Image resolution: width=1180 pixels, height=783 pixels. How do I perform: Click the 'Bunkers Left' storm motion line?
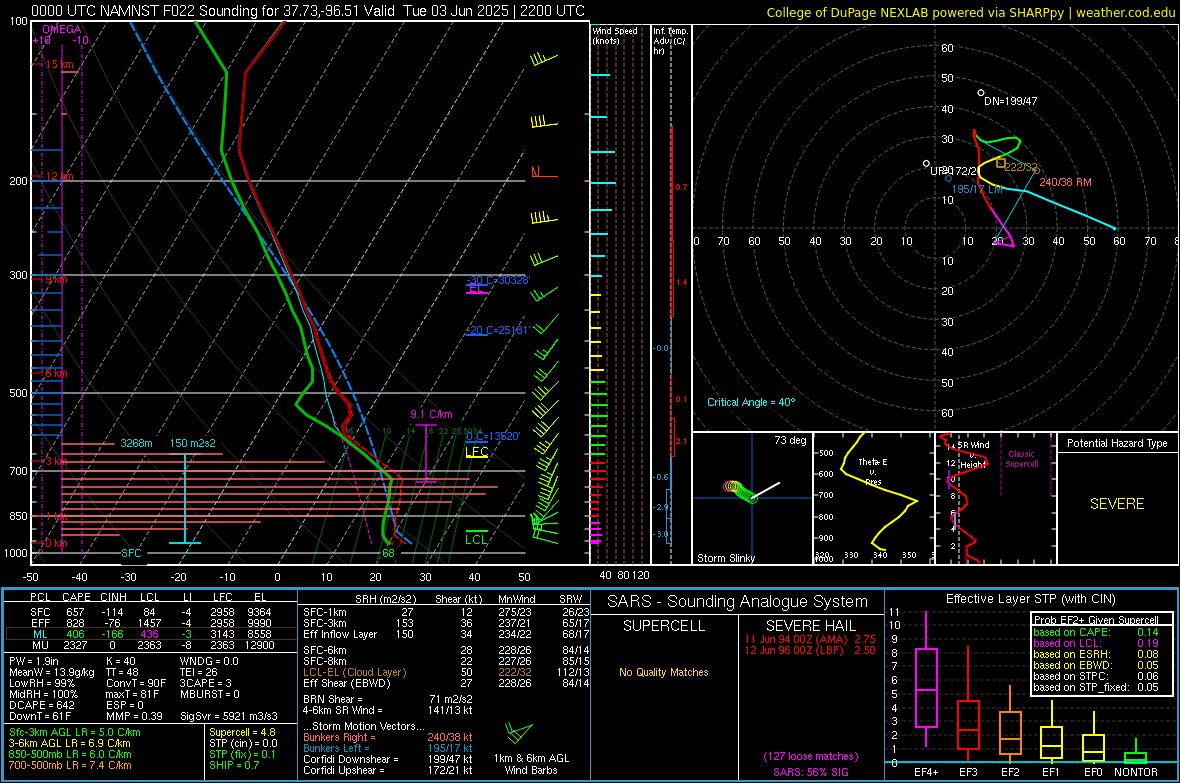[388, 748]
